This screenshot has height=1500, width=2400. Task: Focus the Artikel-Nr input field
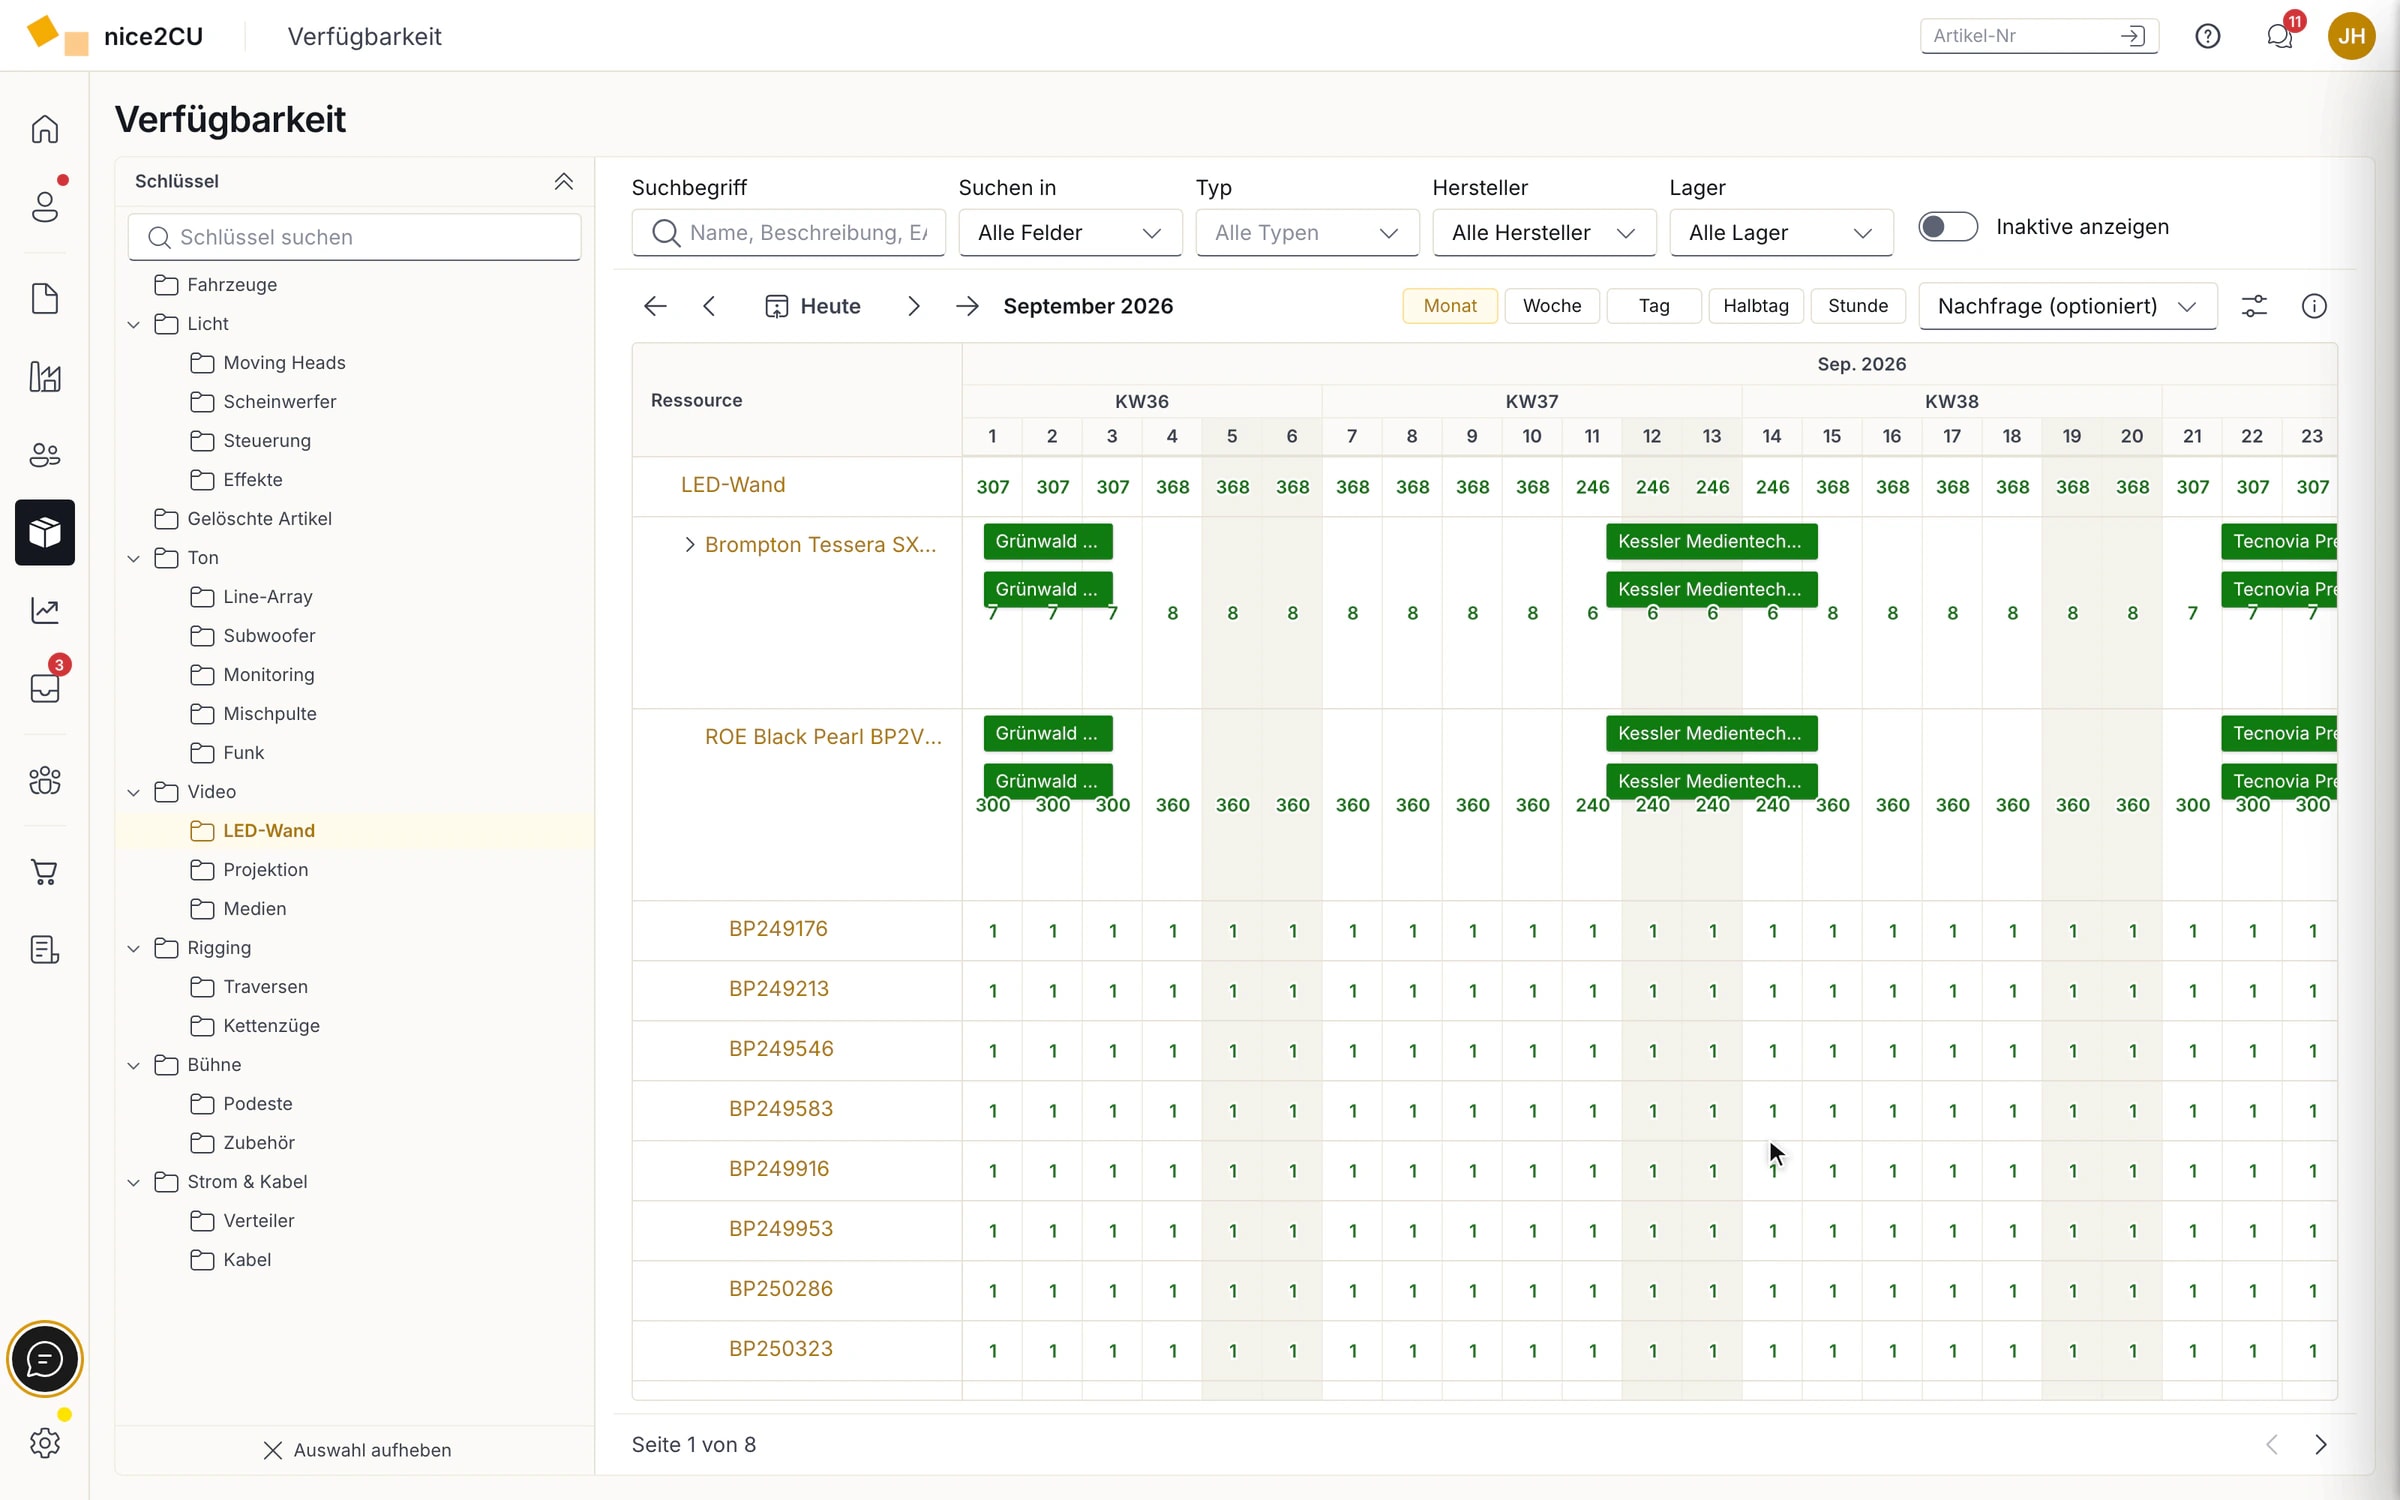(2039, 36)
